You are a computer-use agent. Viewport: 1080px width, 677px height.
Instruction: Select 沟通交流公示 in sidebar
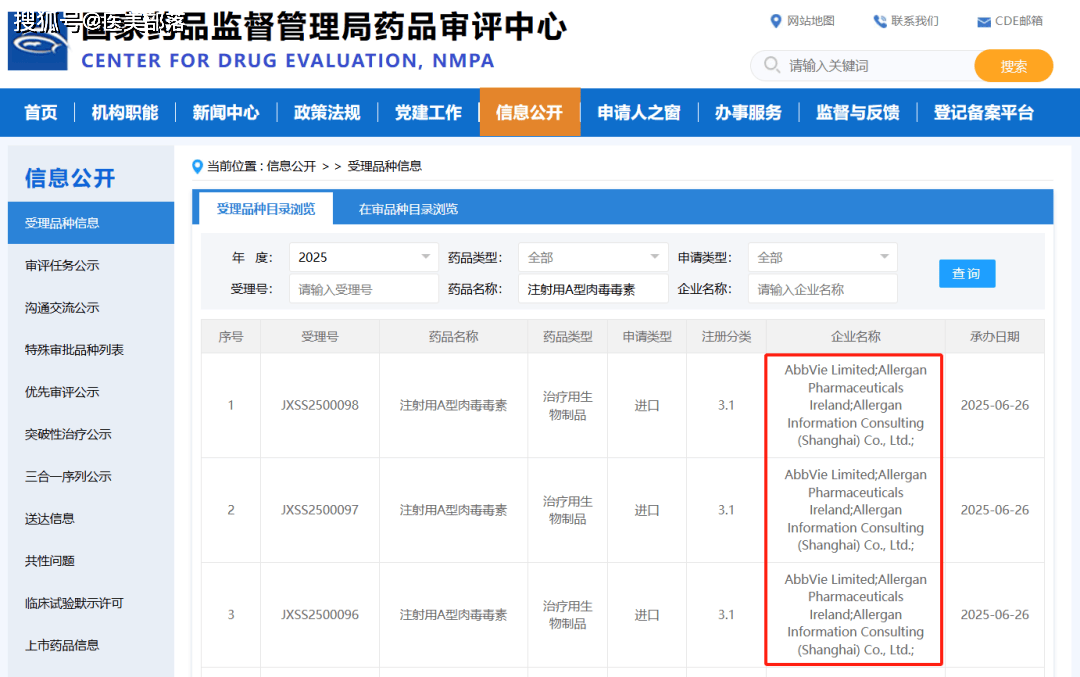point(62,308)
